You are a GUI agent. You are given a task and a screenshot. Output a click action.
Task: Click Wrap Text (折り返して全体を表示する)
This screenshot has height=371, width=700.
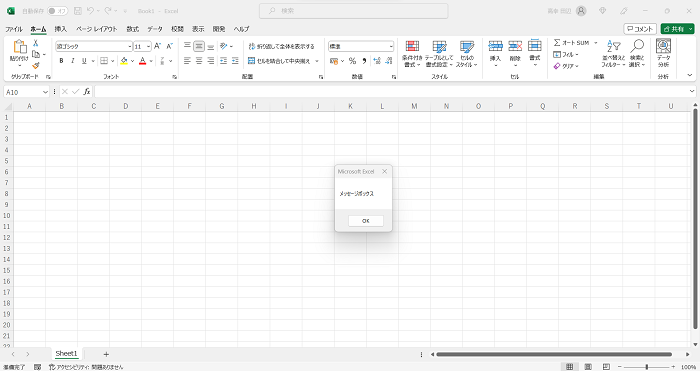pos(281,46)
